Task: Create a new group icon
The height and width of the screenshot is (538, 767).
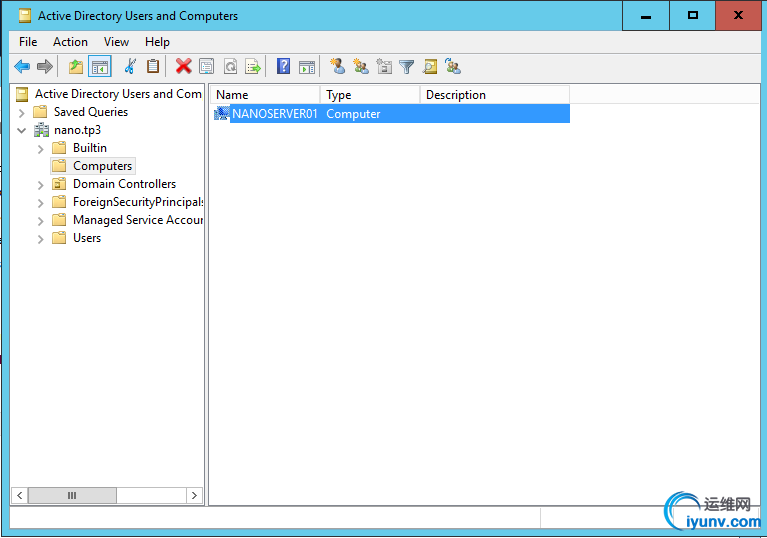Action: click(x=361, y=66)
